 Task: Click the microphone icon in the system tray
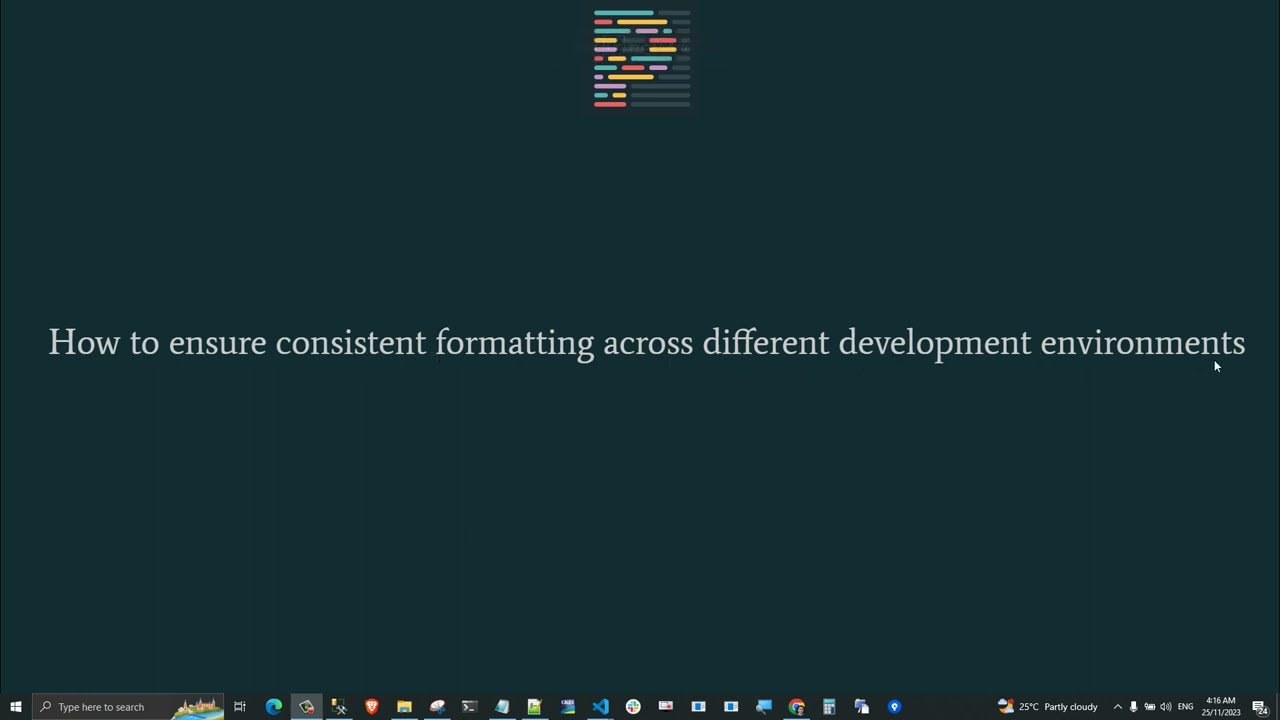click(1133, 707)
